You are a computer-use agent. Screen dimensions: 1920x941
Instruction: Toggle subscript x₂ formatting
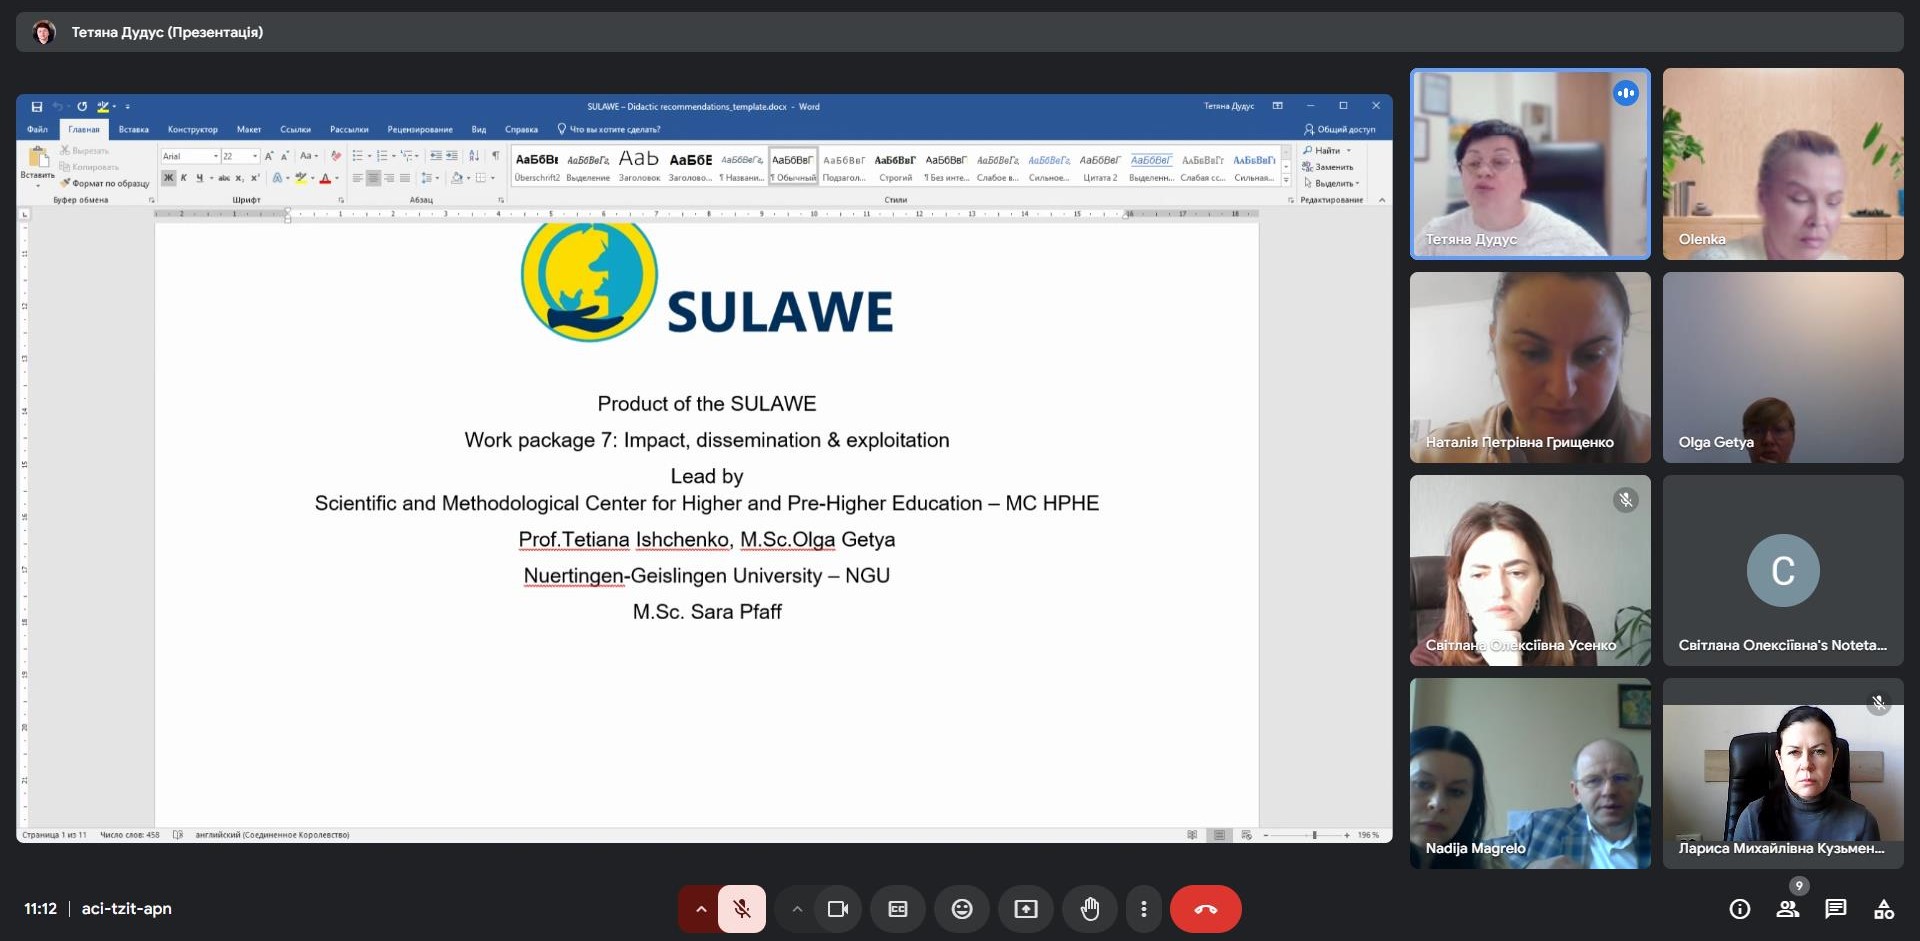239,178
